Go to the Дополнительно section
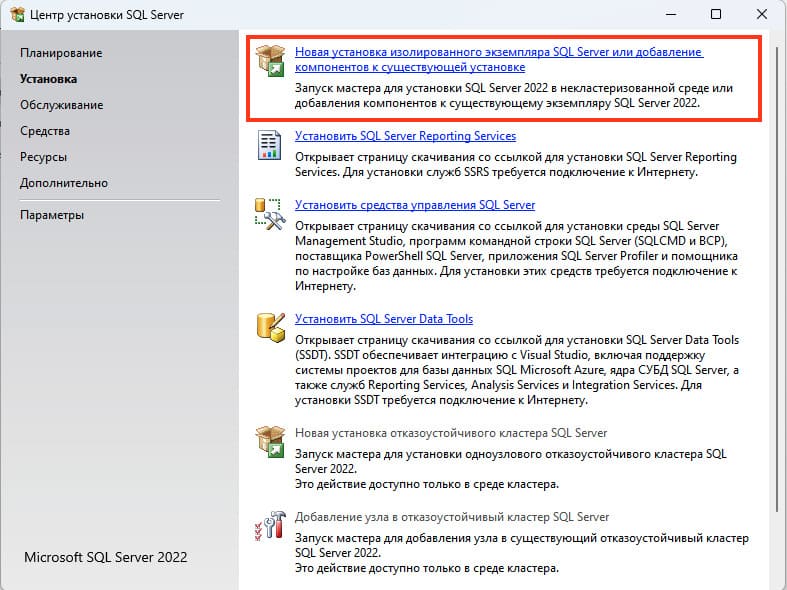 point(64,183)
